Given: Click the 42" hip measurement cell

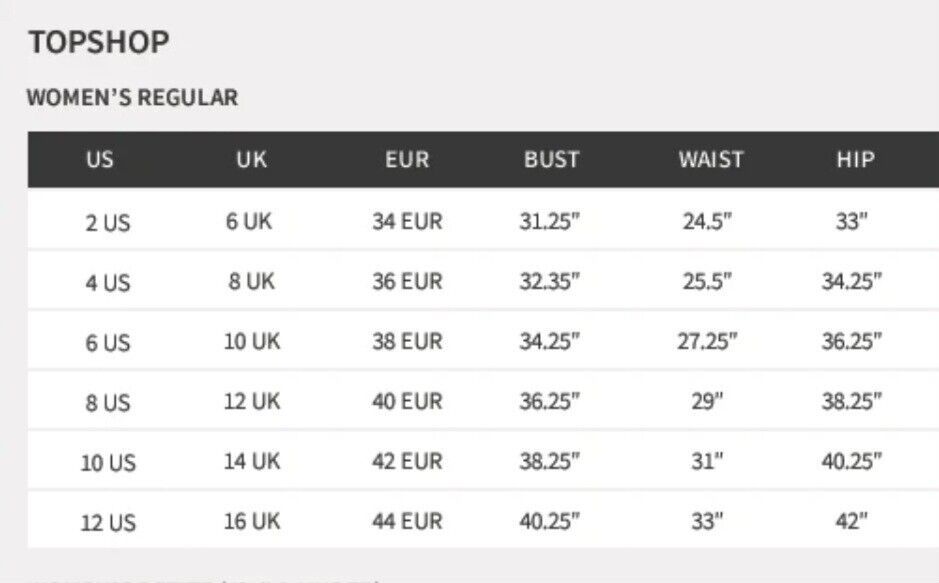Looking at the screenshot, I should pyautogui.click(x=852, y=521).
